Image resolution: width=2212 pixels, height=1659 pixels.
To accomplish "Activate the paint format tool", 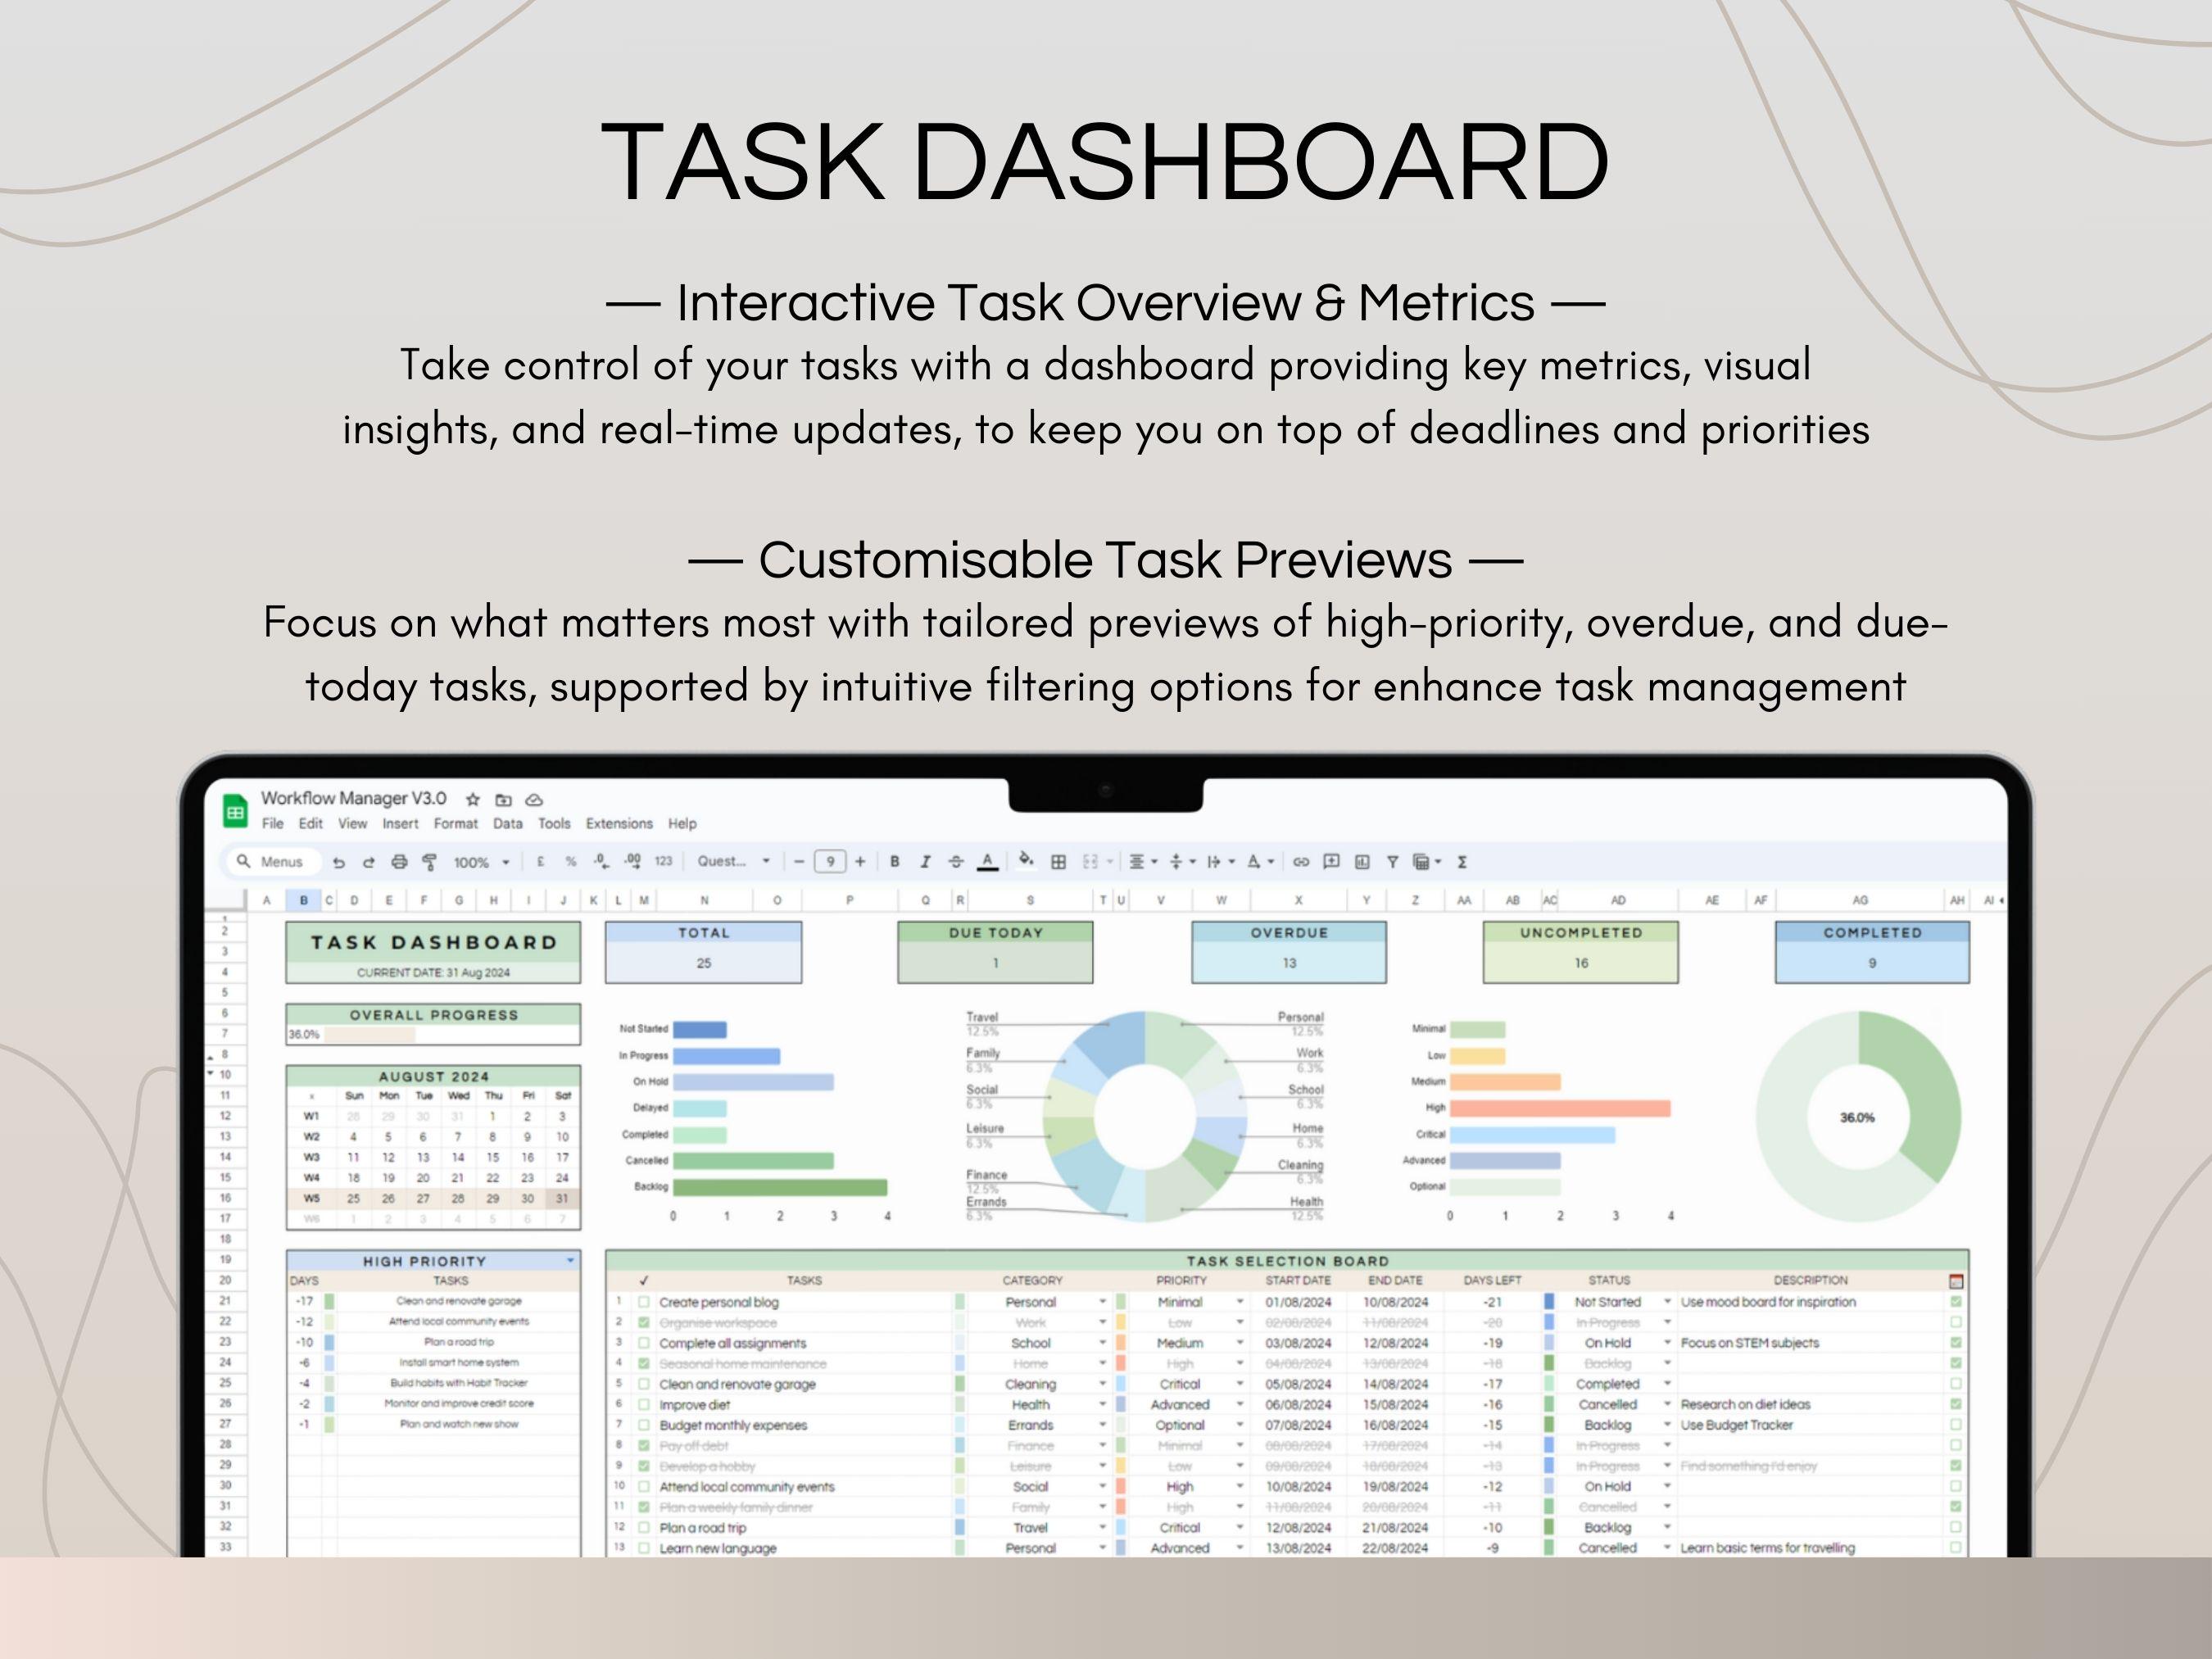I will click(429, 862).
